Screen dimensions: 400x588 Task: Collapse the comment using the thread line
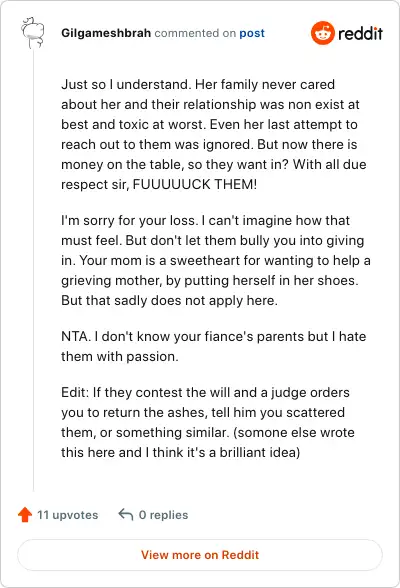coord(33,270)
